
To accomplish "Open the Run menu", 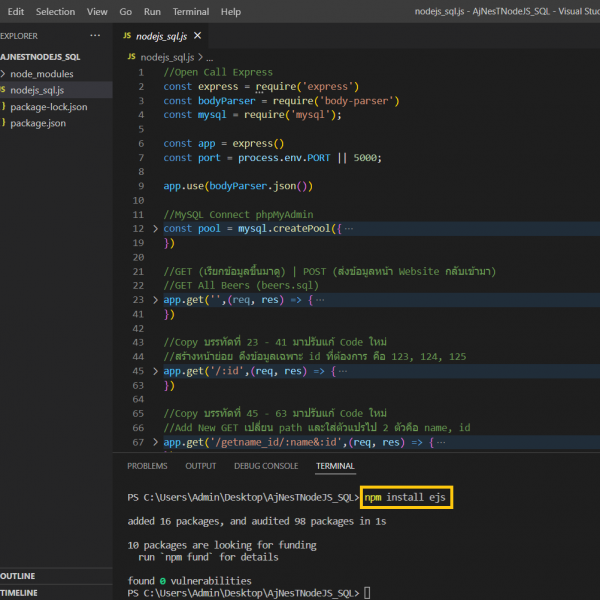I will click(x=152, y=12).
